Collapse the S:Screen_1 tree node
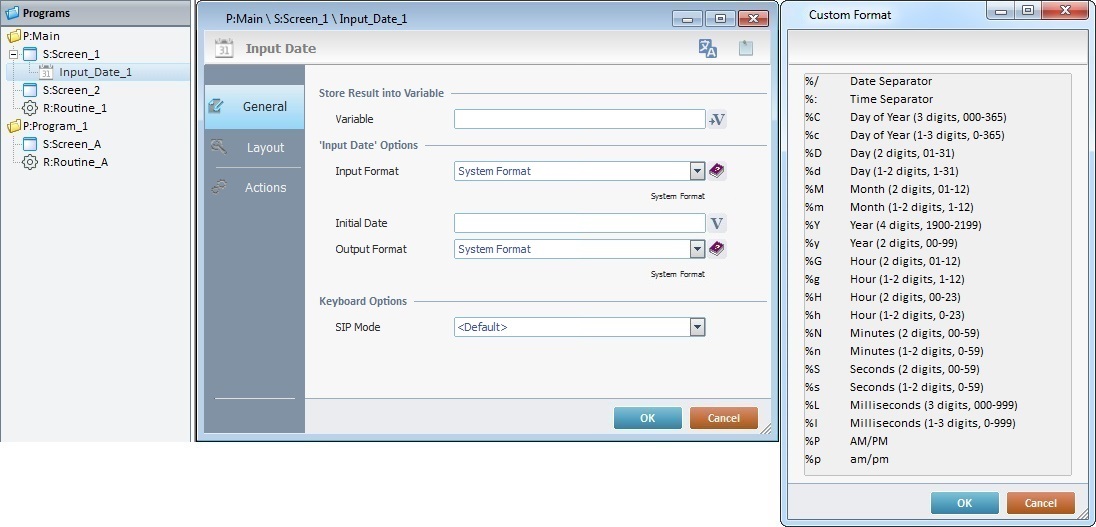The height and width of the screenshot is (527, 1096). tap(13, 54)
